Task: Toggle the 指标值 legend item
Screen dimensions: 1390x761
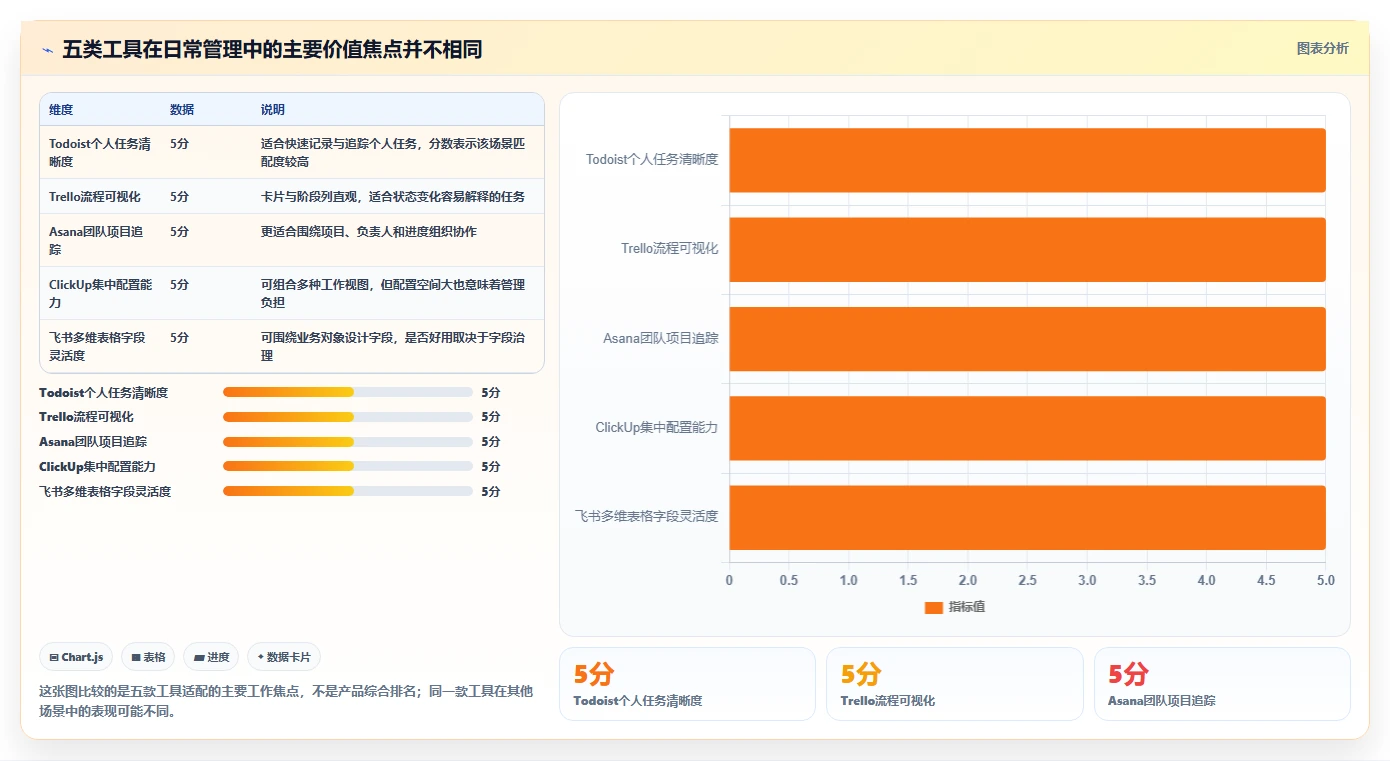Action: pos(955,607)
